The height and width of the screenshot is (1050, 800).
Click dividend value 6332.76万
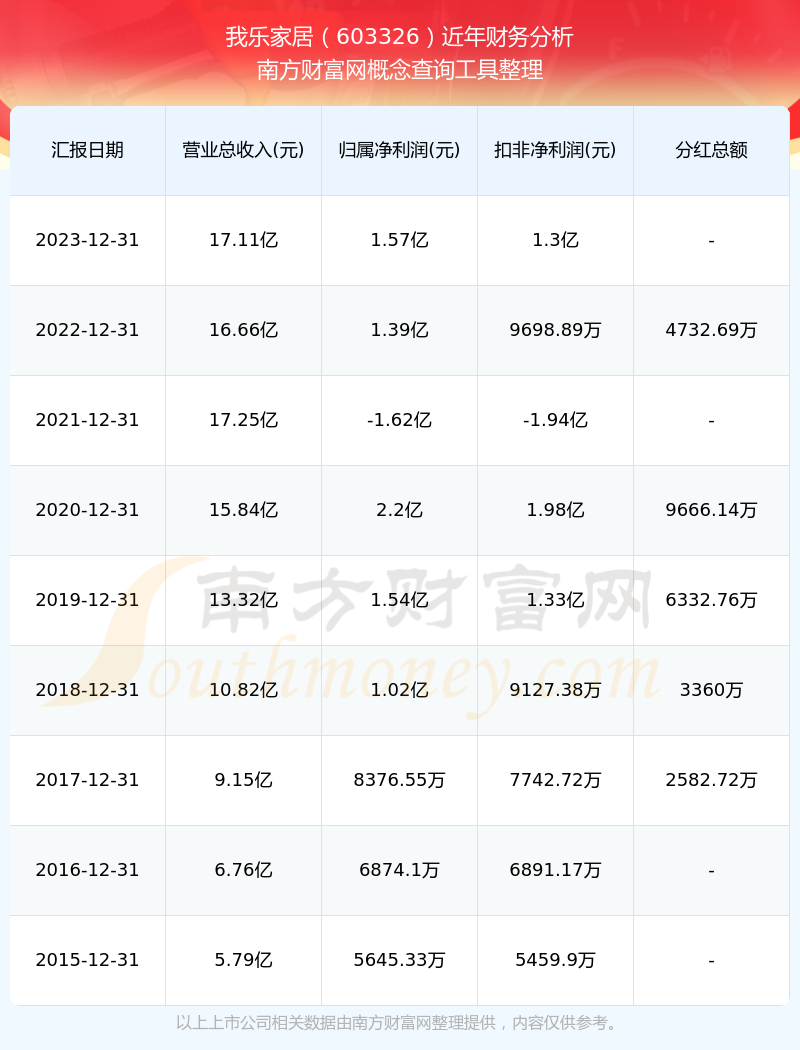[712, 600]
